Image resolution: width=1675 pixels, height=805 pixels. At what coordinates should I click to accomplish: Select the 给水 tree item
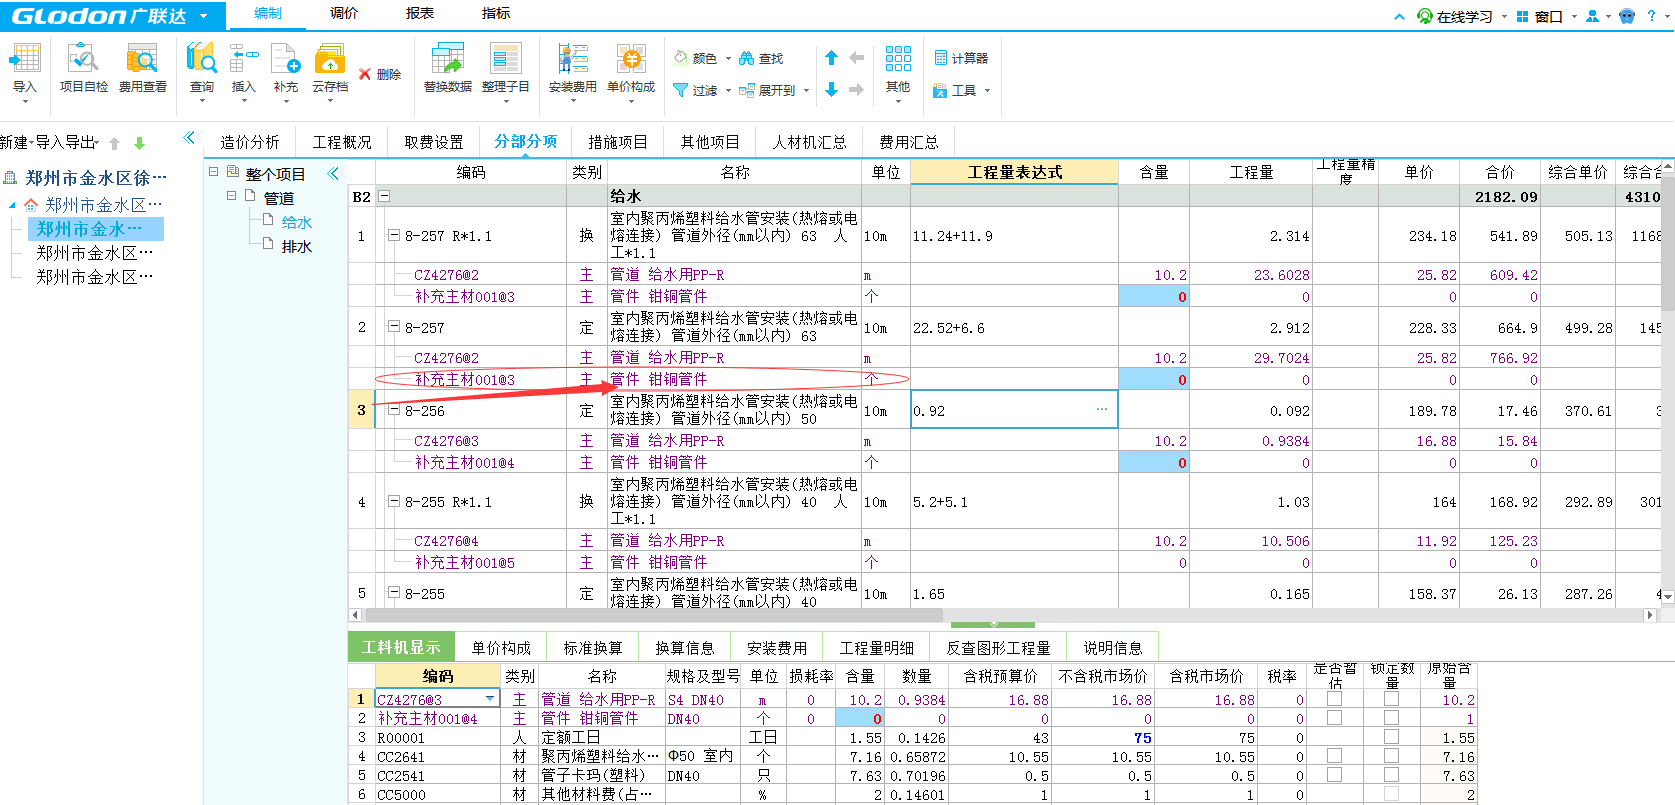[x=297, y=223]
